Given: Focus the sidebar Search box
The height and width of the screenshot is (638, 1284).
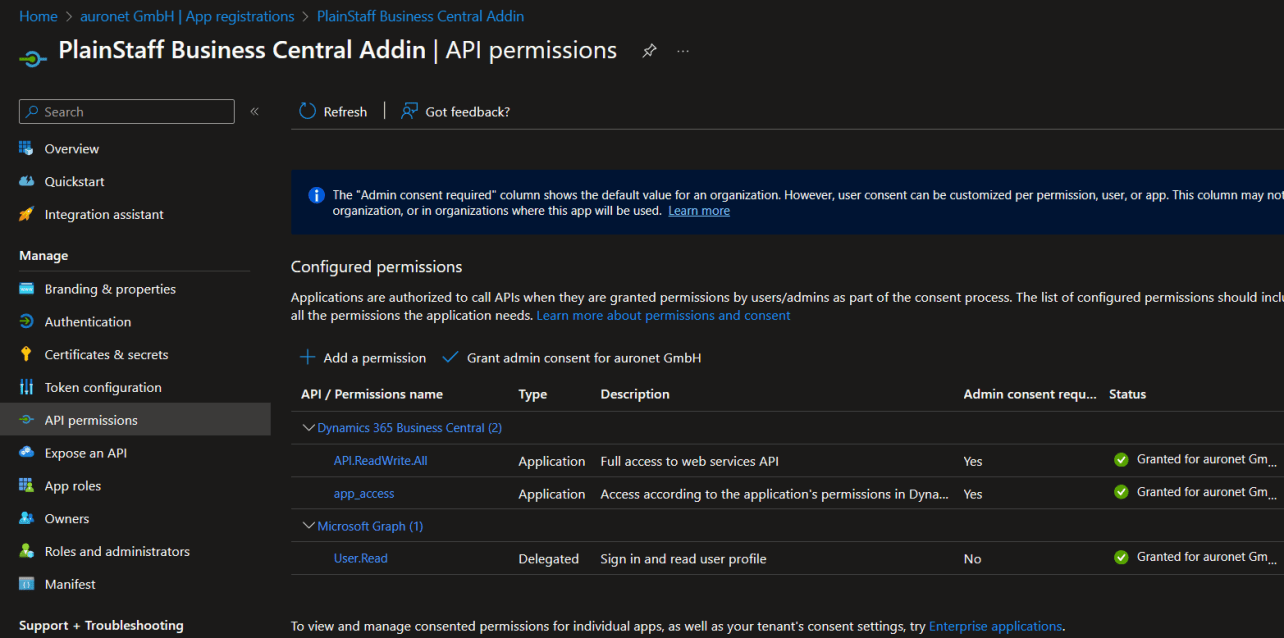Looking at the screenshot, I should click(x=127, y=112).
